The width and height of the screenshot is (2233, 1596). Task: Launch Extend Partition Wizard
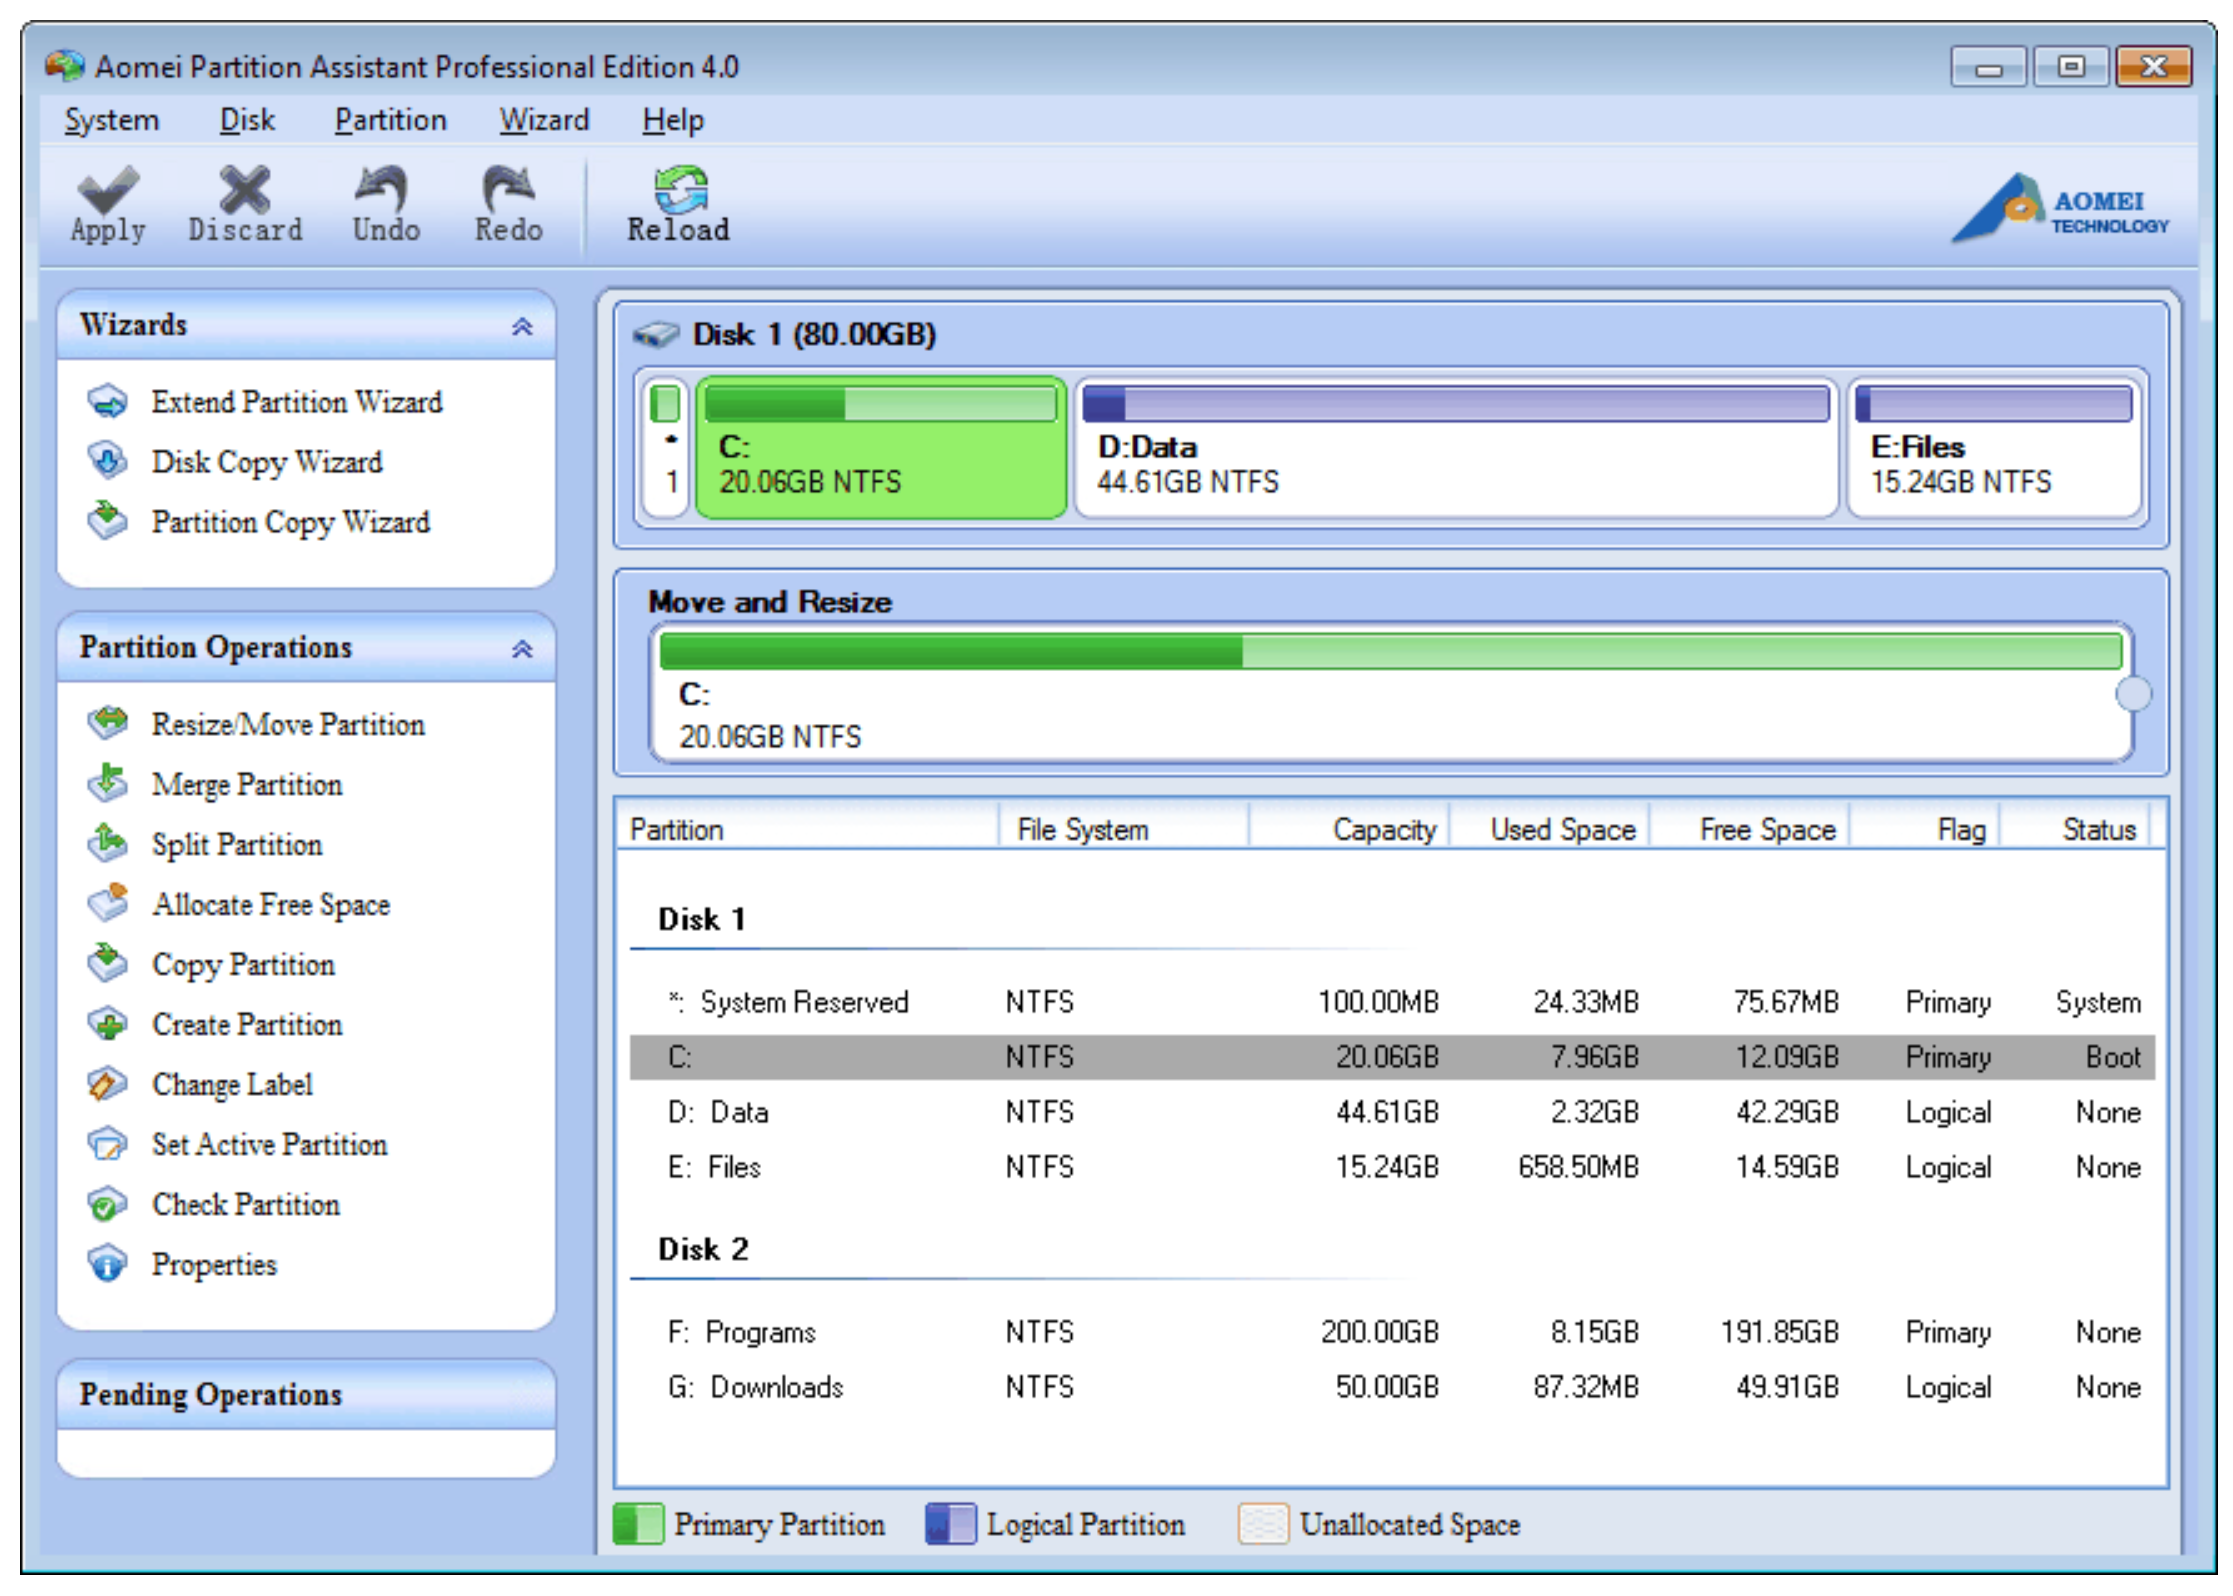[x=296, y=402]
